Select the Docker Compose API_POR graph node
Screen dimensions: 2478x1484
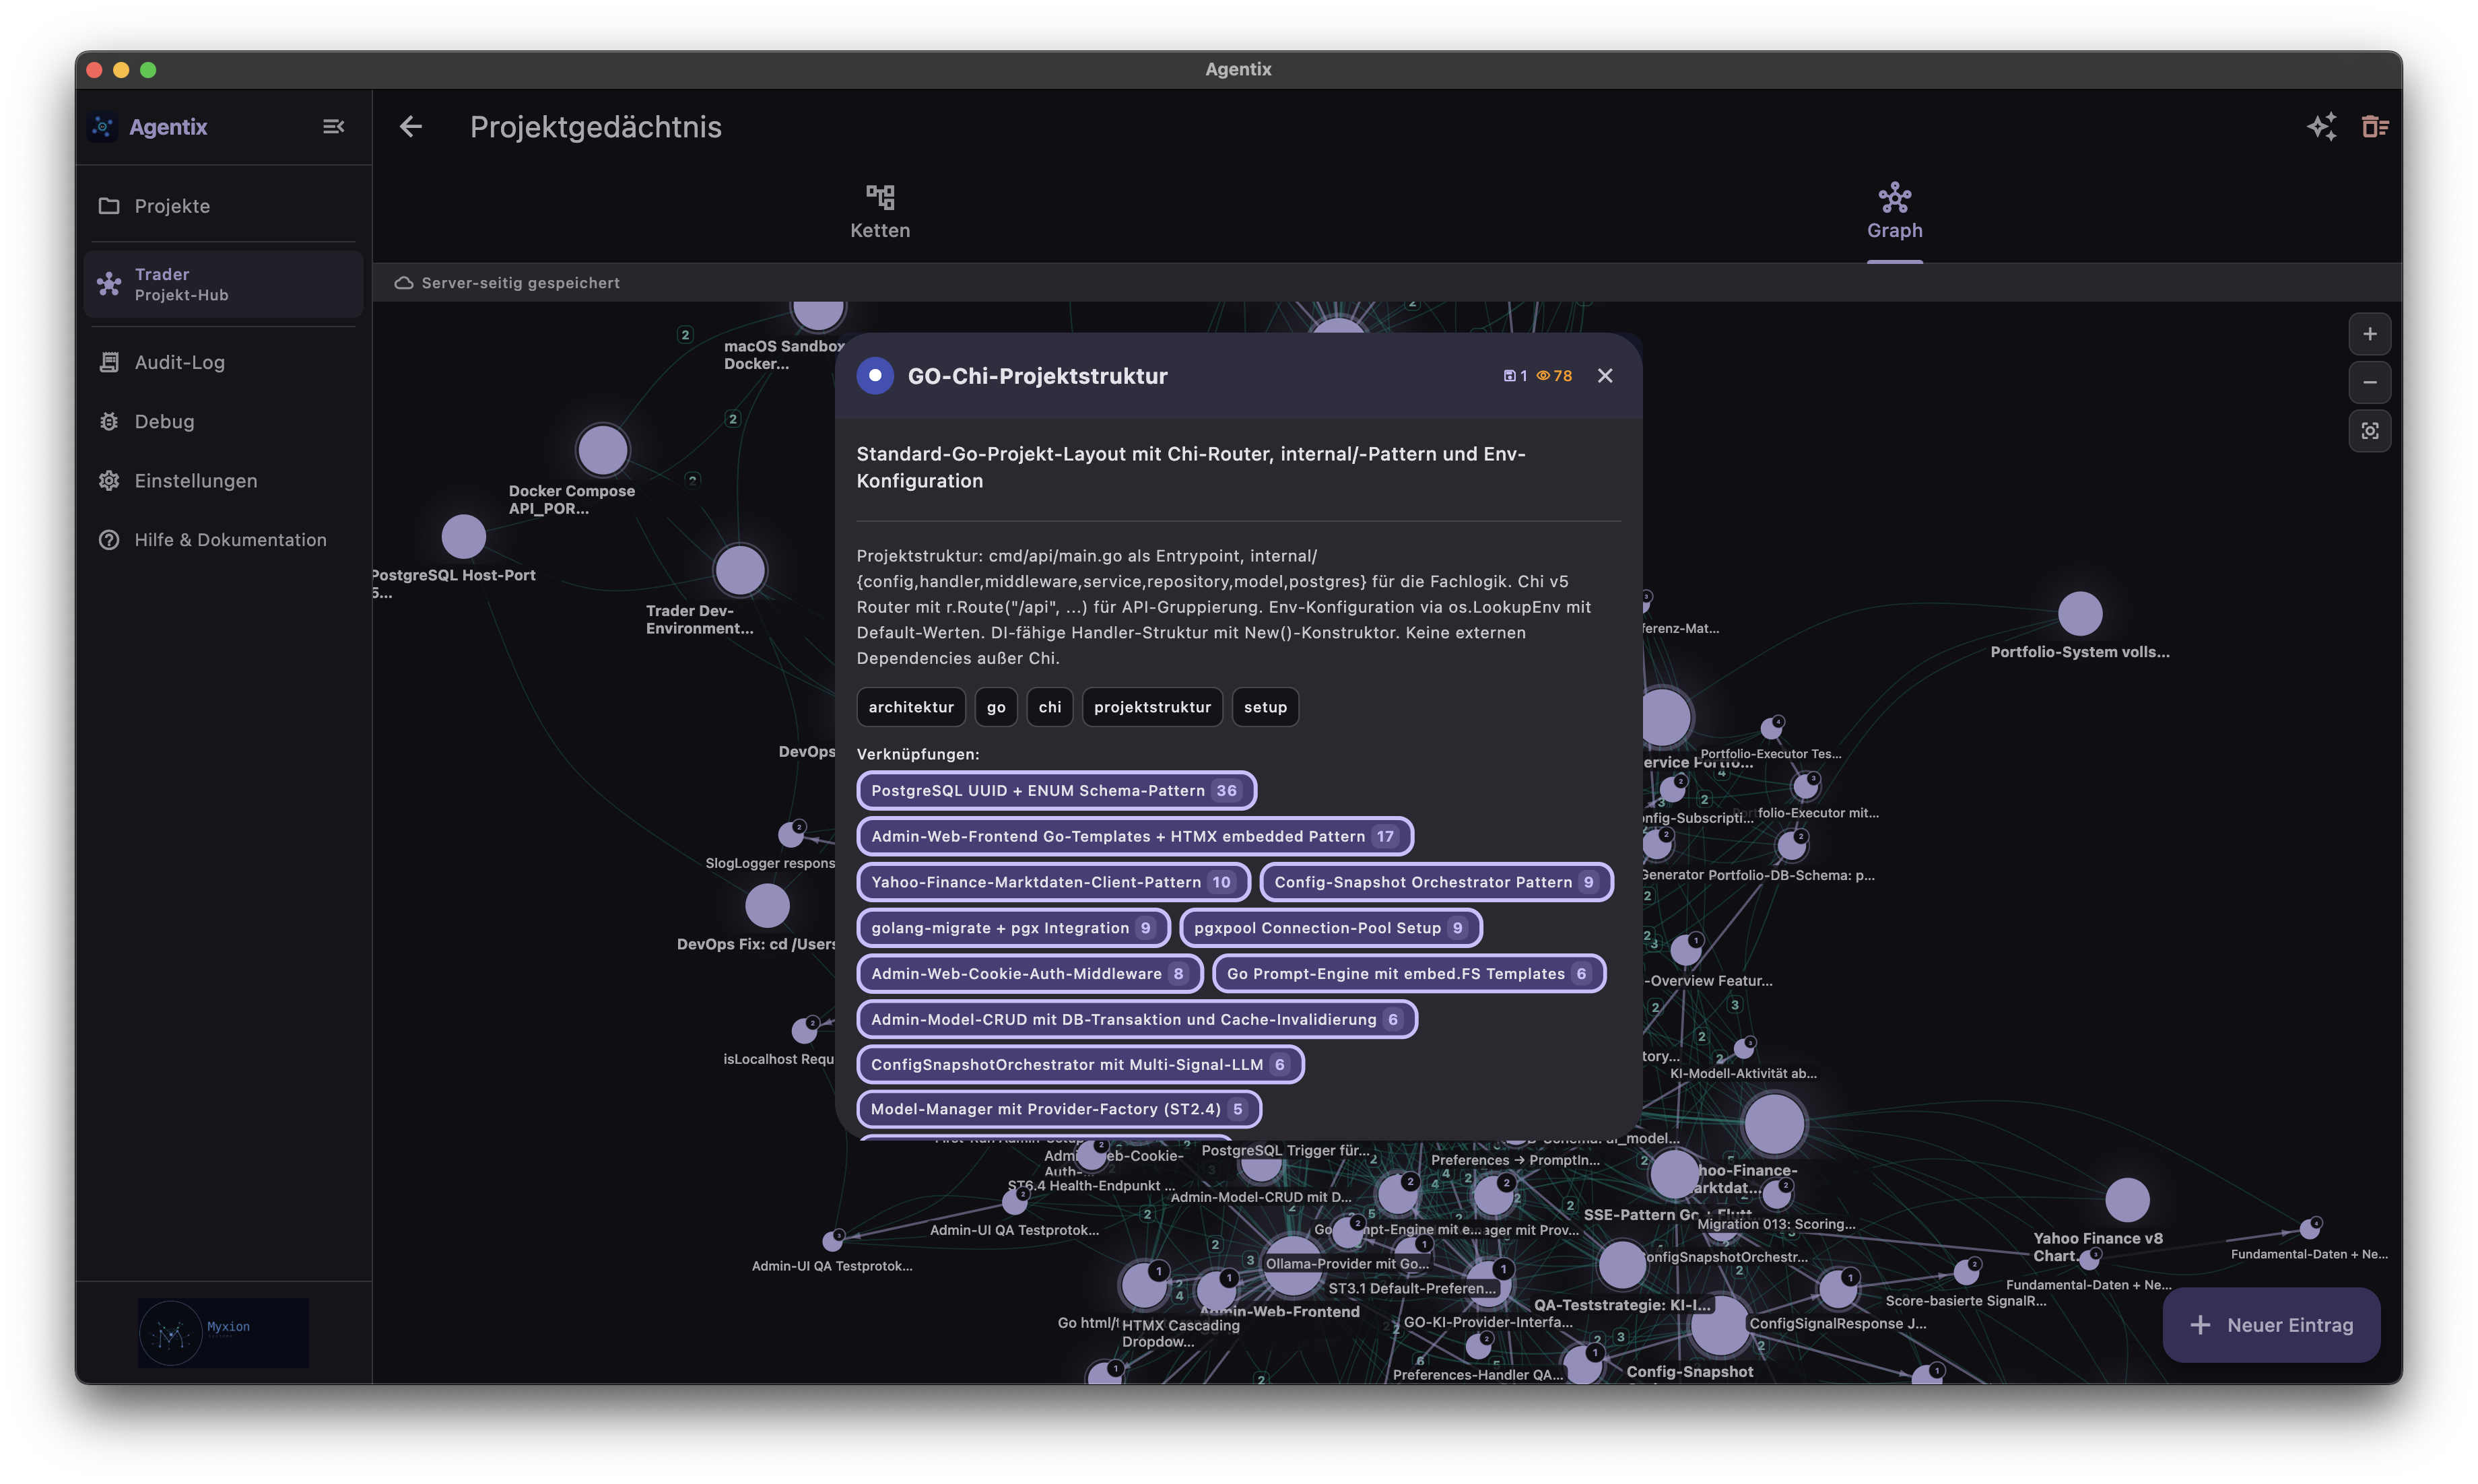[x=602, y=450]
